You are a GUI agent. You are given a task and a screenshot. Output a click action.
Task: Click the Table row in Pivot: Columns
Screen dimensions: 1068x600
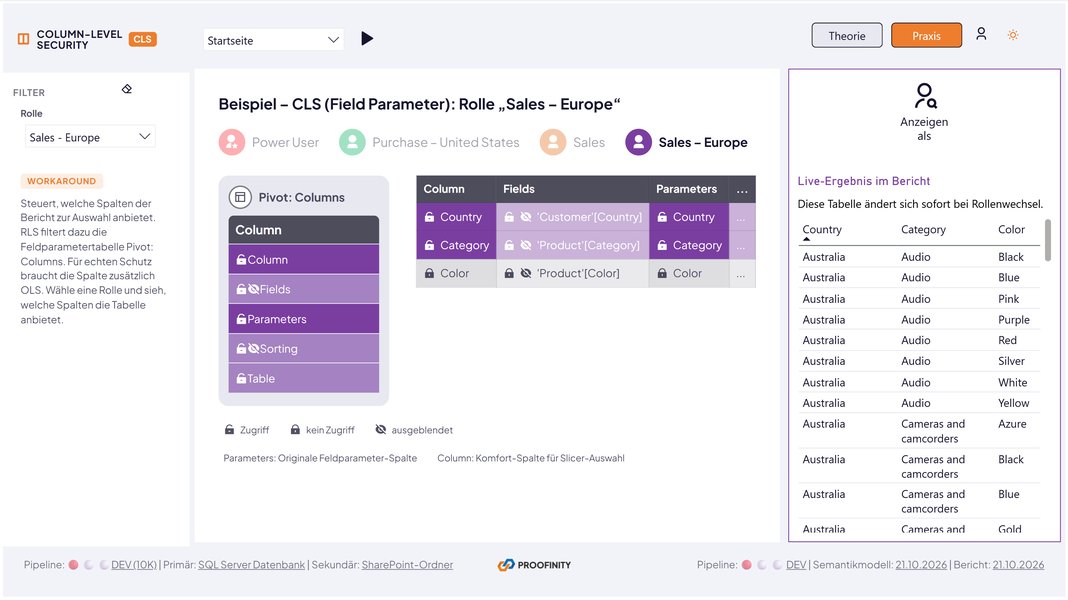coord(304,379)
